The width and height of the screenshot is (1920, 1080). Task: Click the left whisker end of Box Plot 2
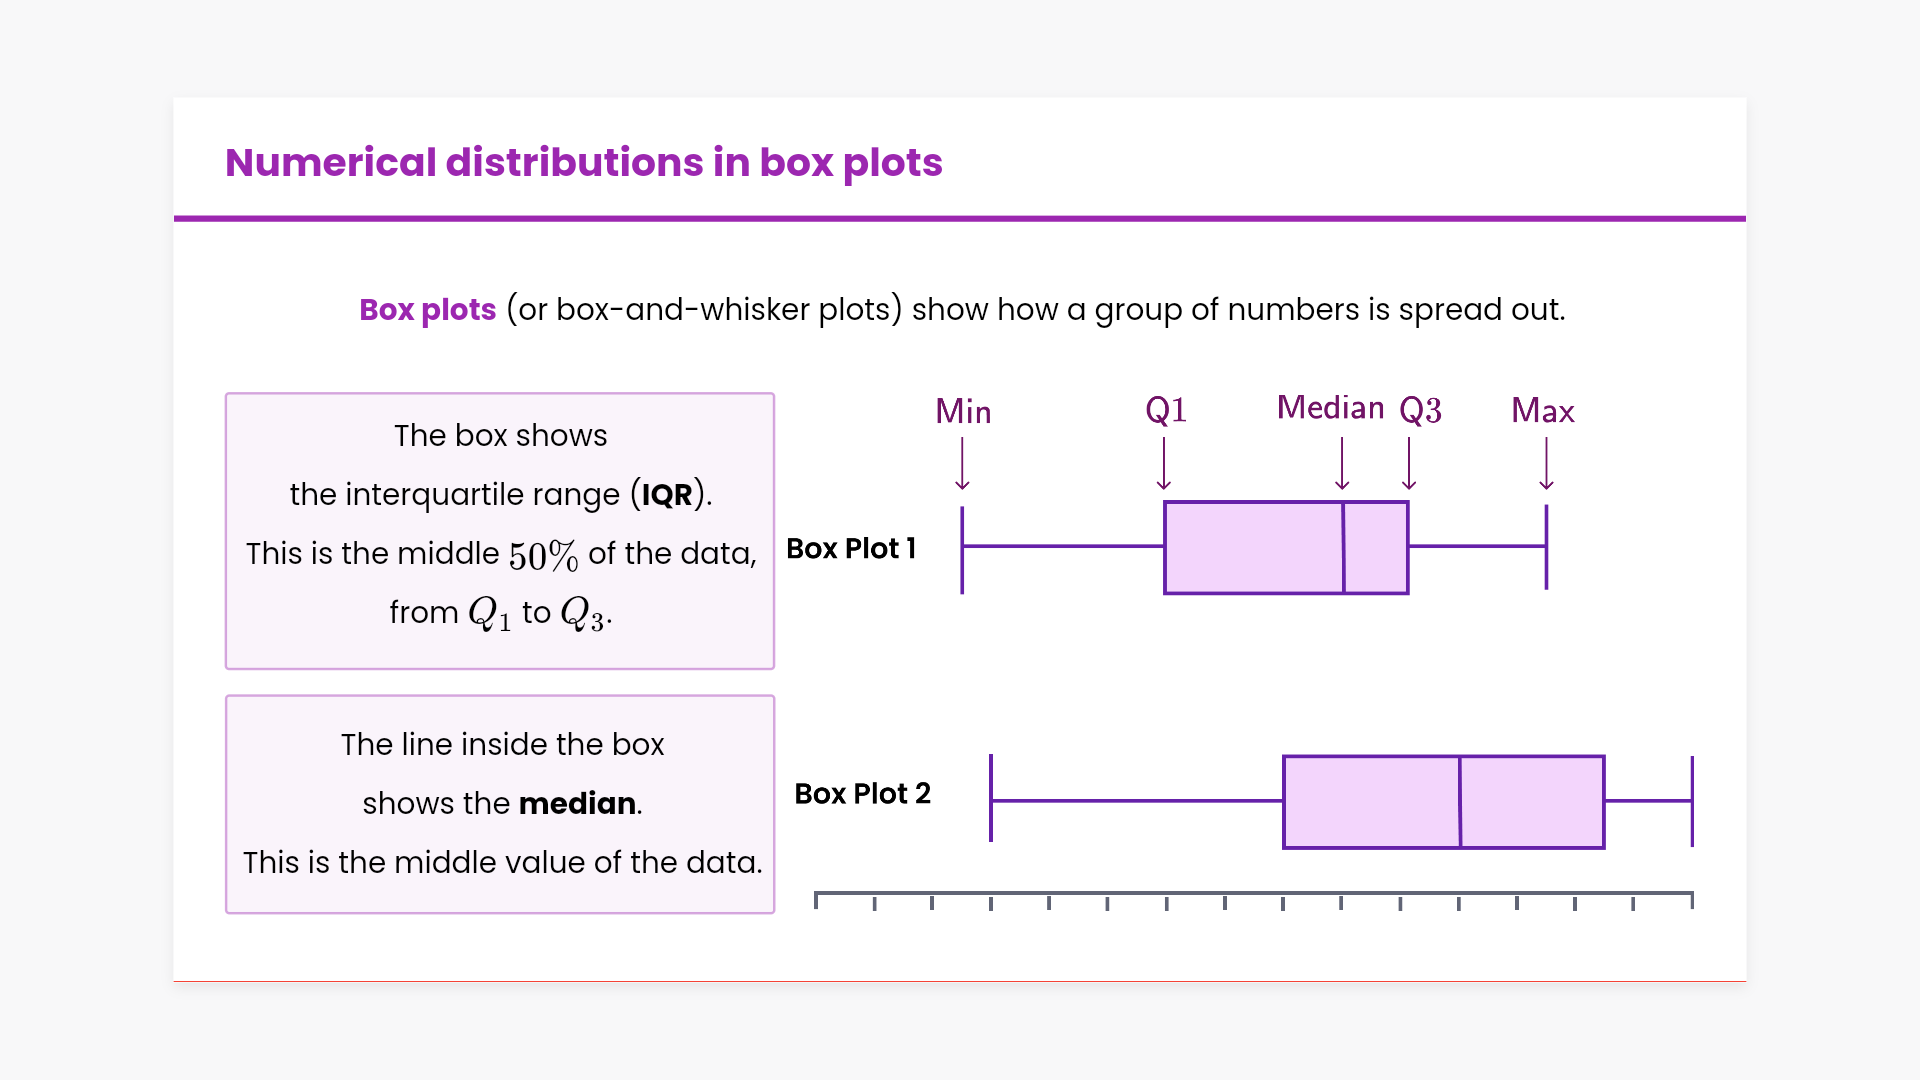(x=991, y=799)
